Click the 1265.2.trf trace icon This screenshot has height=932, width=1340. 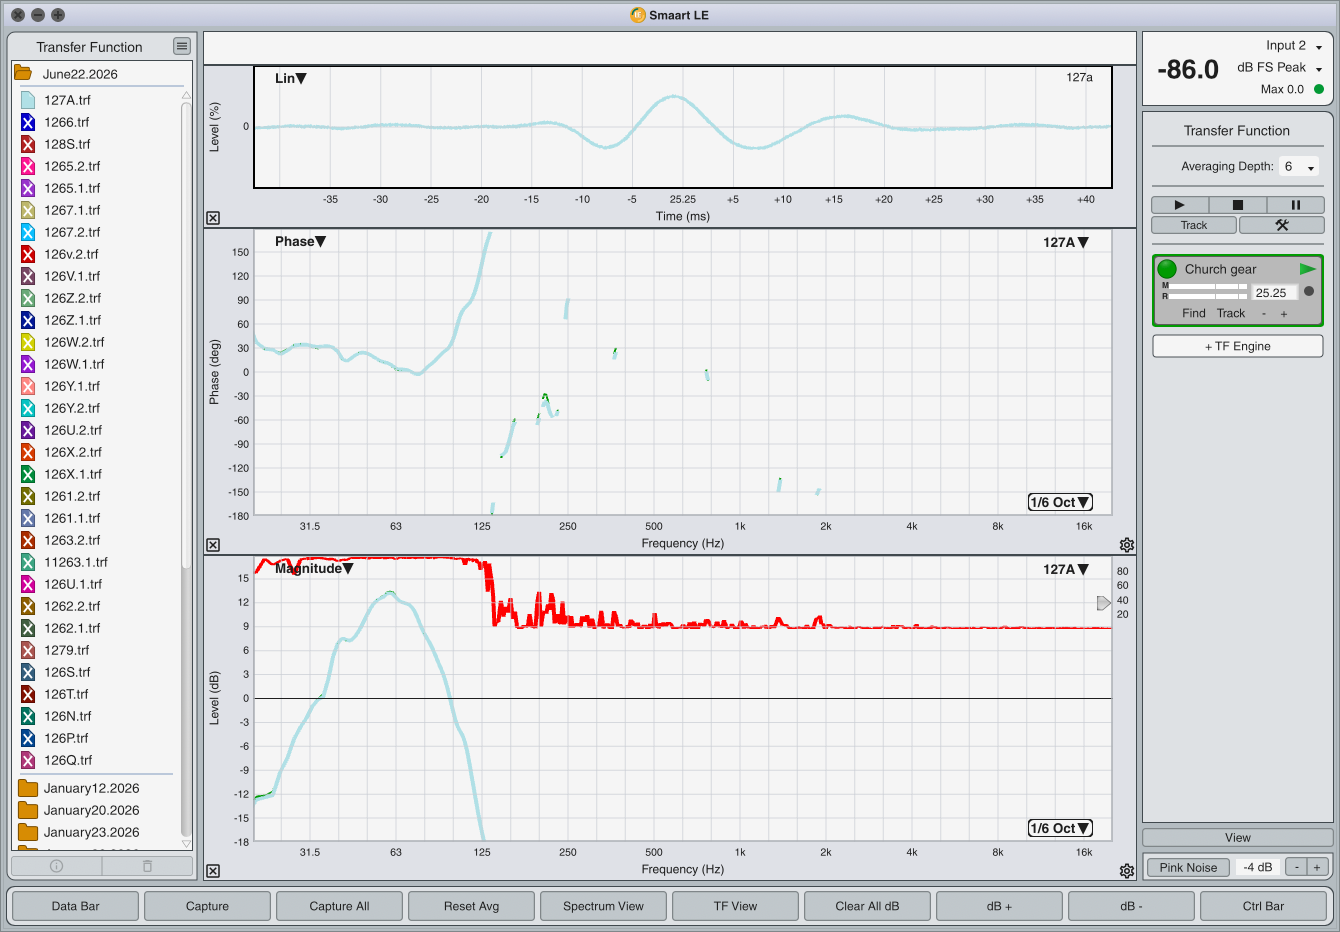(x=28, y=166)
